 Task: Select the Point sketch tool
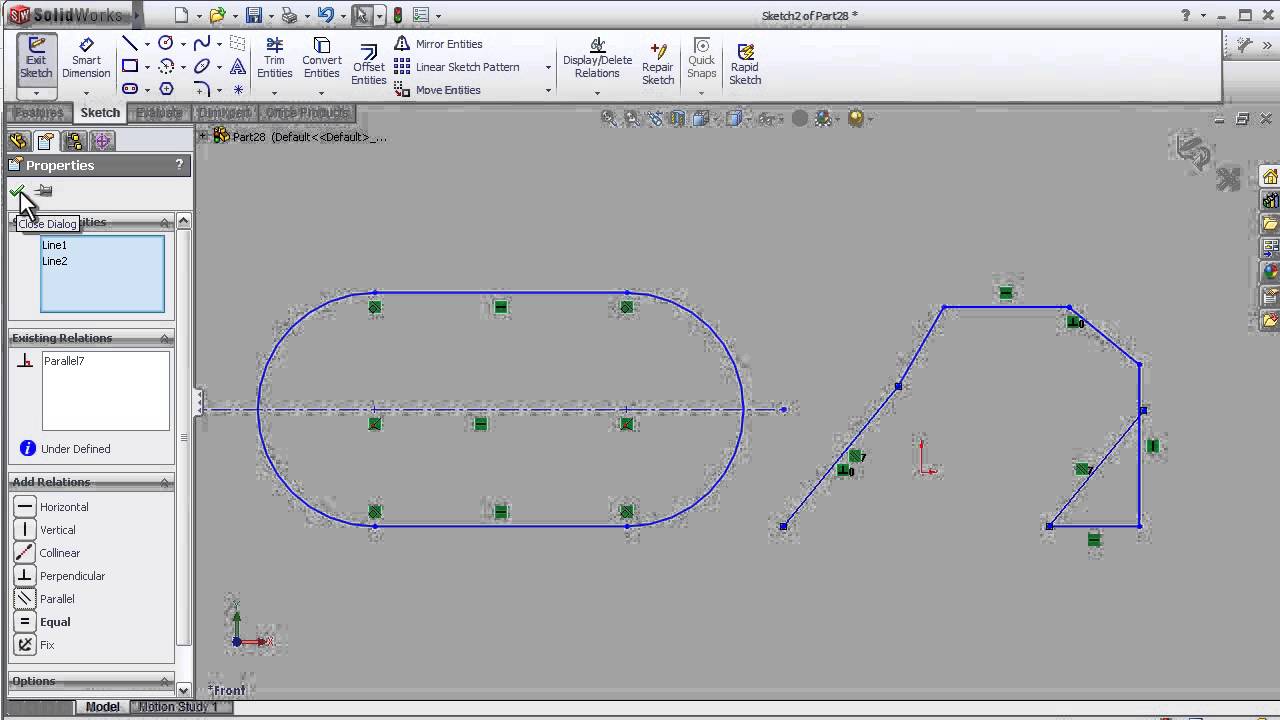238,89
